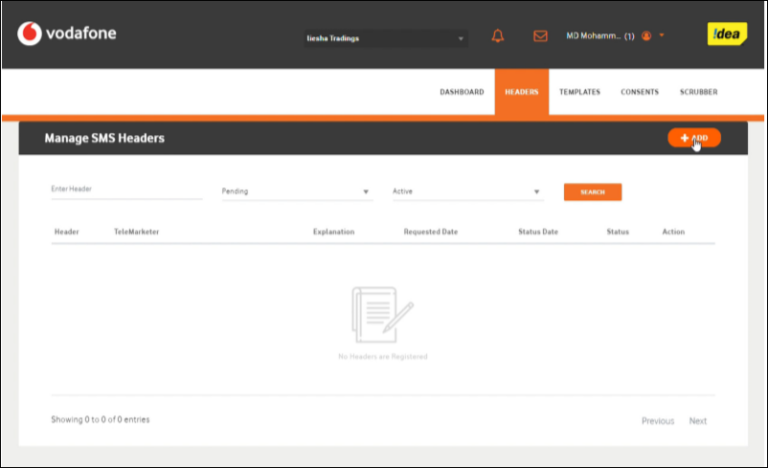Go to the Next page link
The height and width of the screenshot is (468, 768).
coord(698,421)
